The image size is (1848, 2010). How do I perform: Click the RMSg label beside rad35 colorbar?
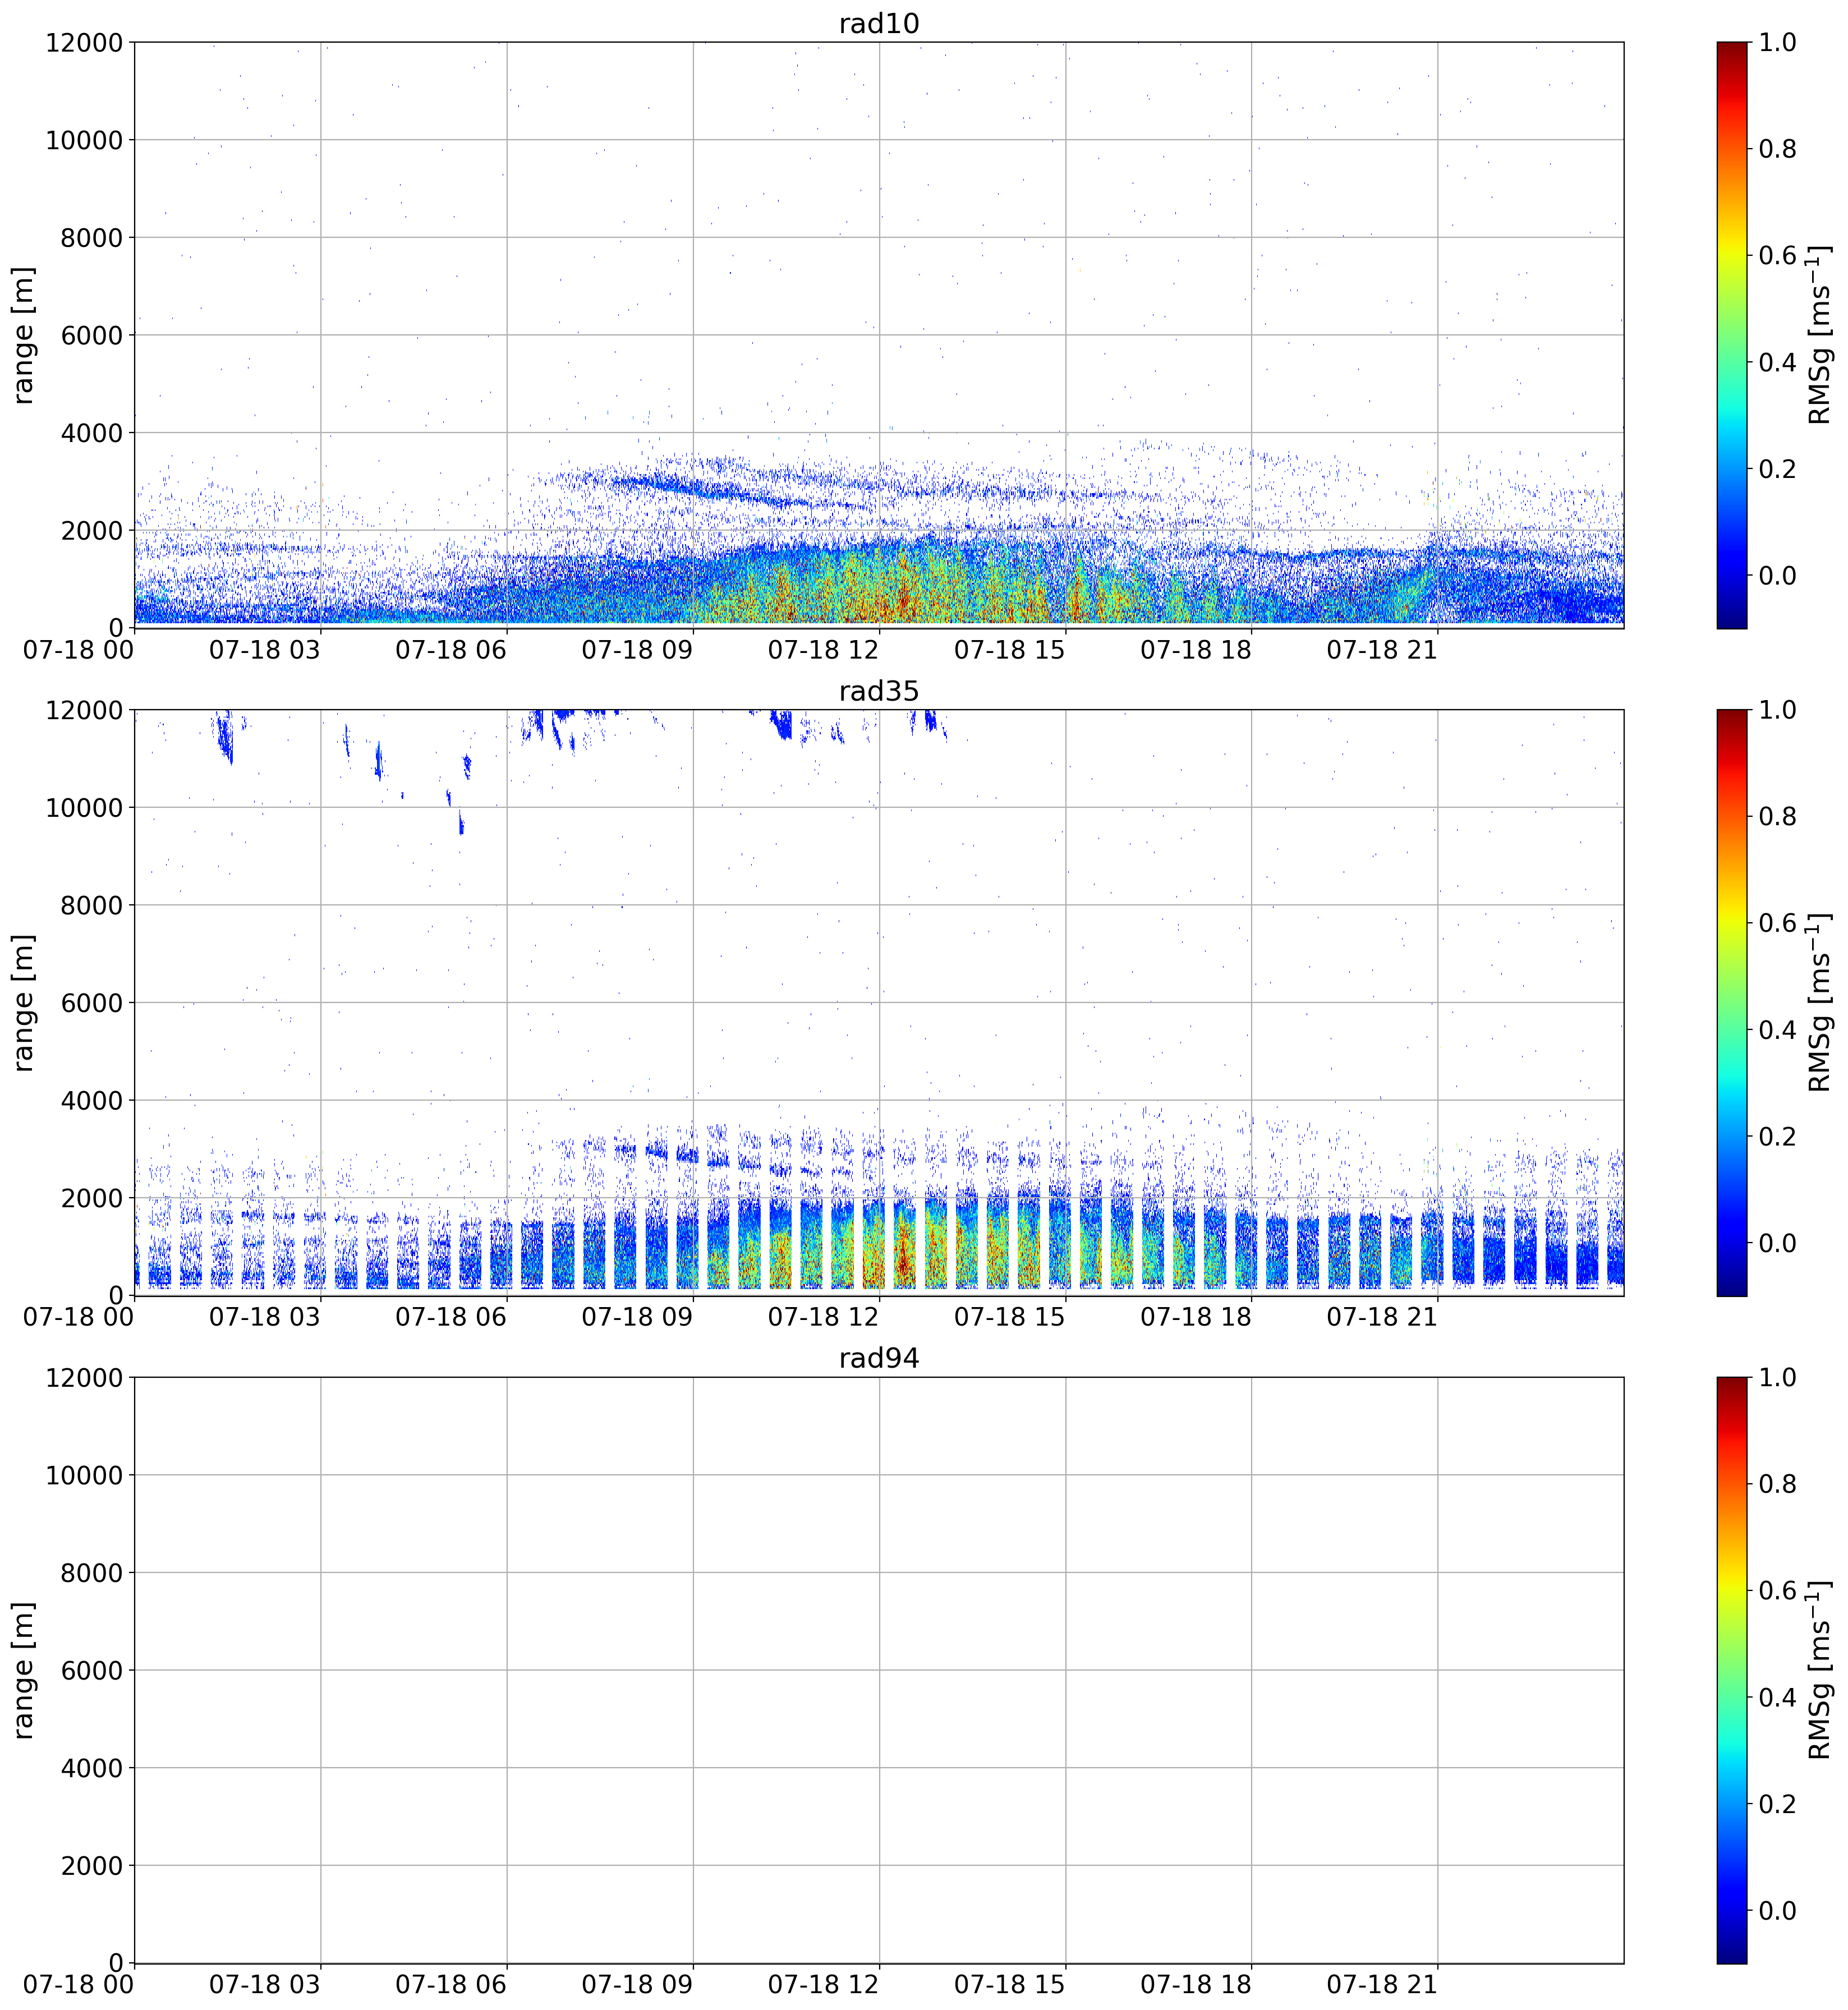click(1820, 1003)
